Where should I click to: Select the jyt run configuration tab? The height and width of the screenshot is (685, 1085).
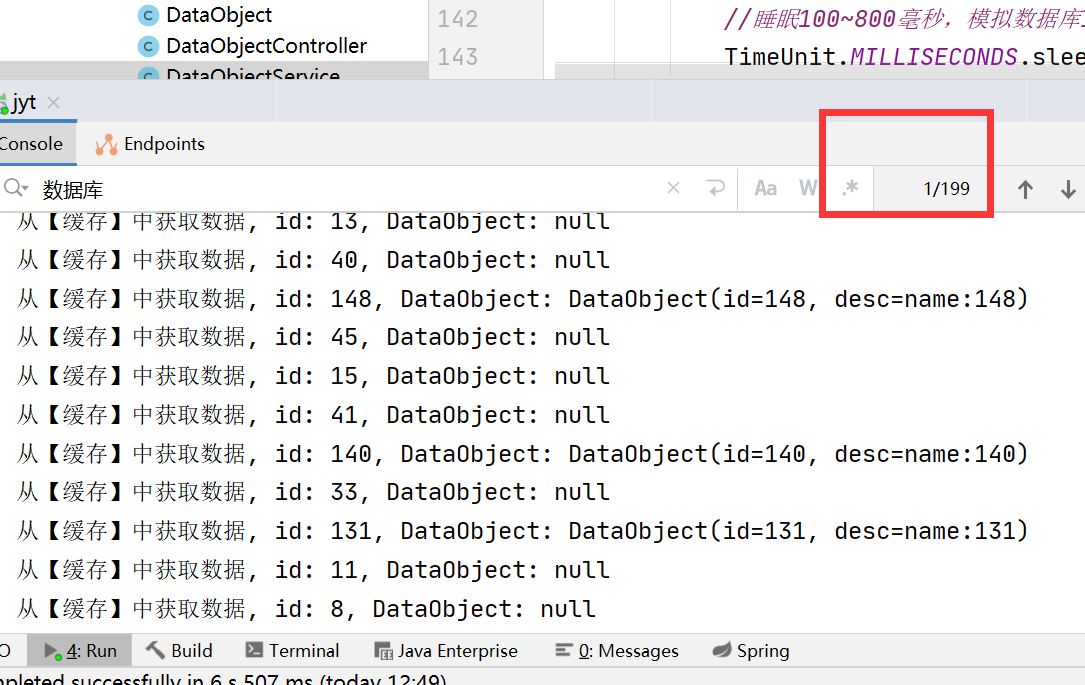[24, 102]
